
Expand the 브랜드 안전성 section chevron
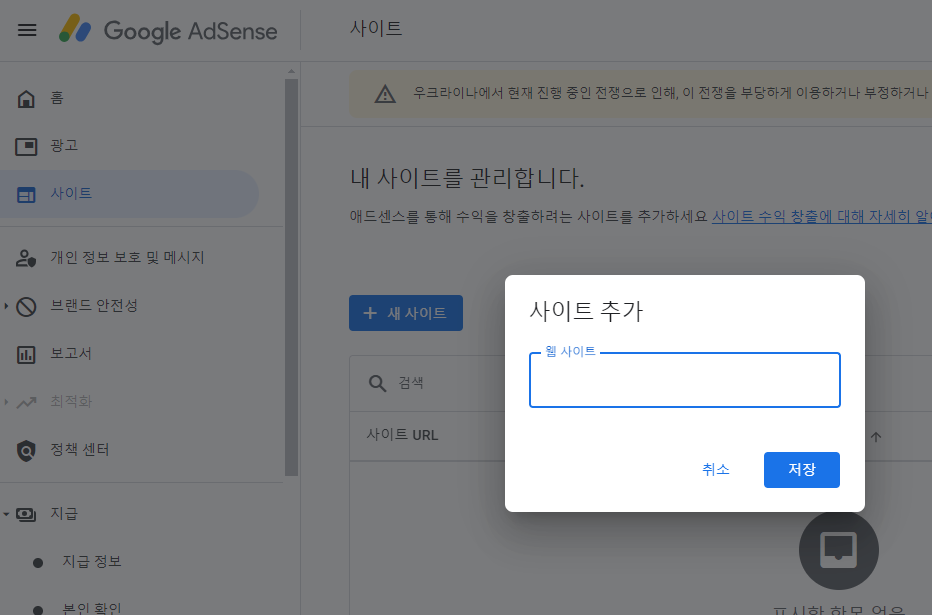(x=8, y=305)
